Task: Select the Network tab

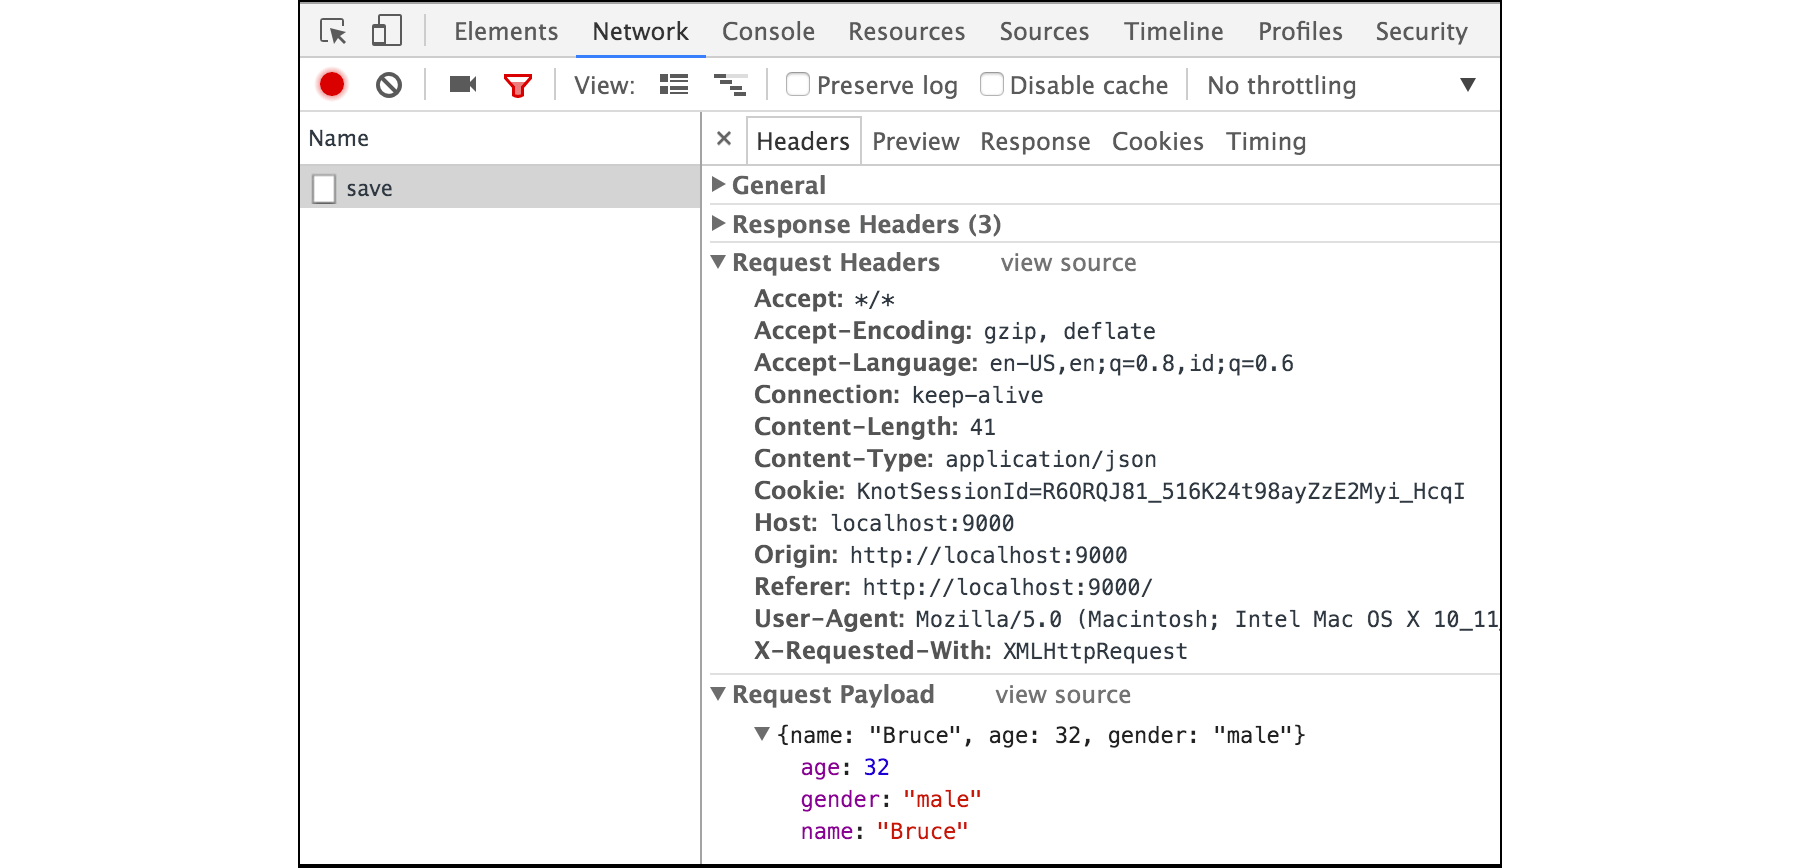Action: coord(640,31)
